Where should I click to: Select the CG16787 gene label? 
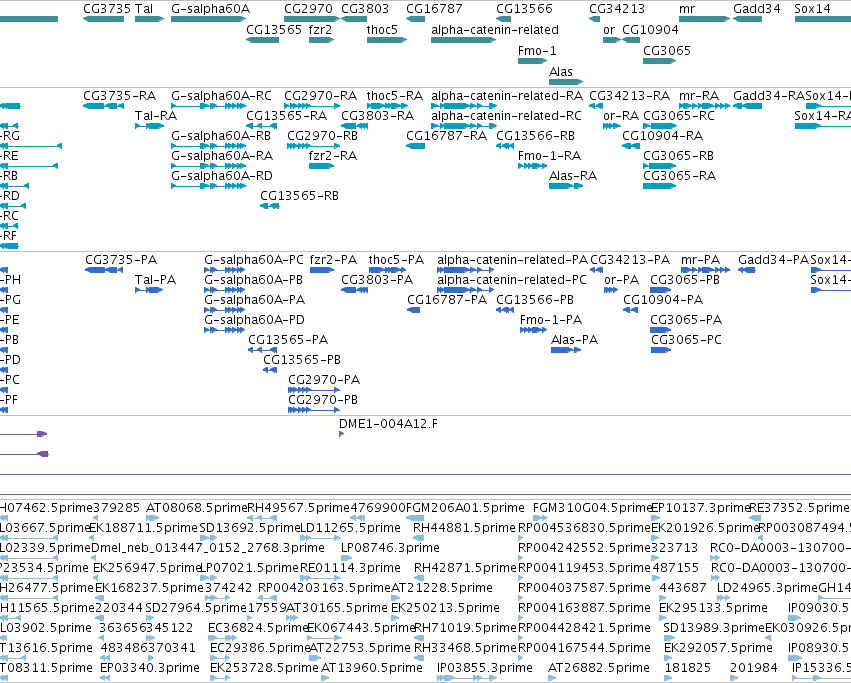tap(434, 9)
